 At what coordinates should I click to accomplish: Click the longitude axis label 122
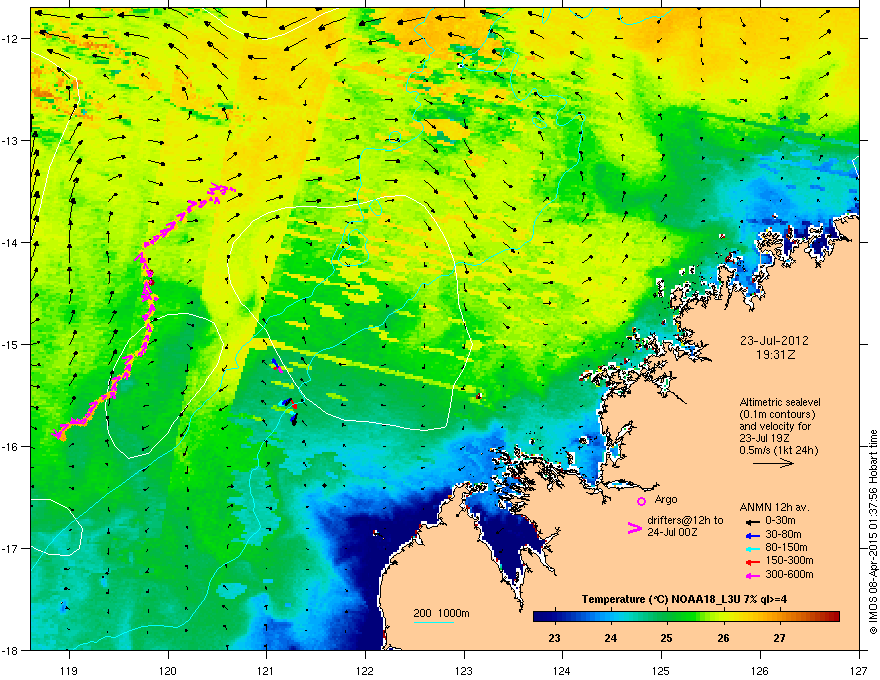(365, 670)
